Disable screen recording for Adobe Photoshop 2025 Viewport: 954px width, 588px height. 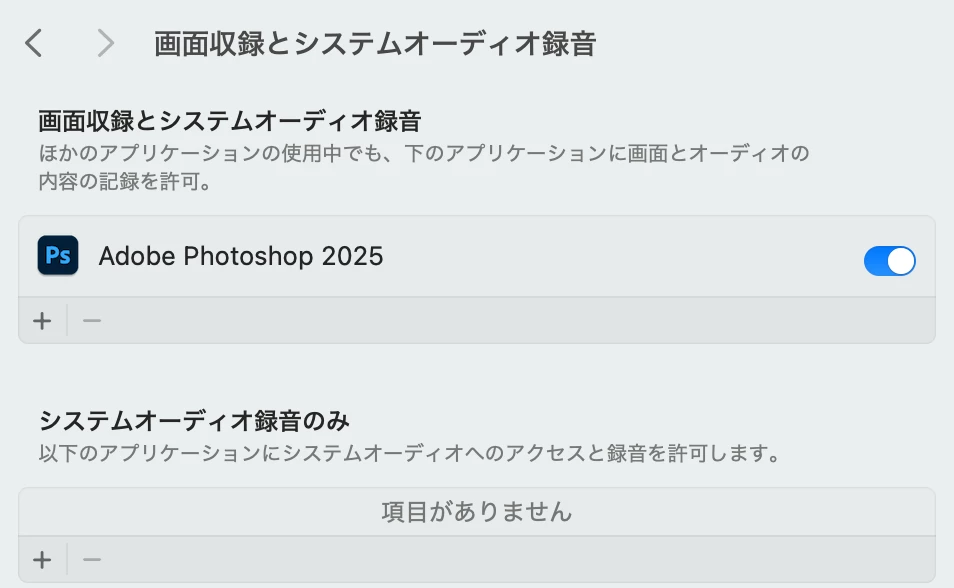890,261
